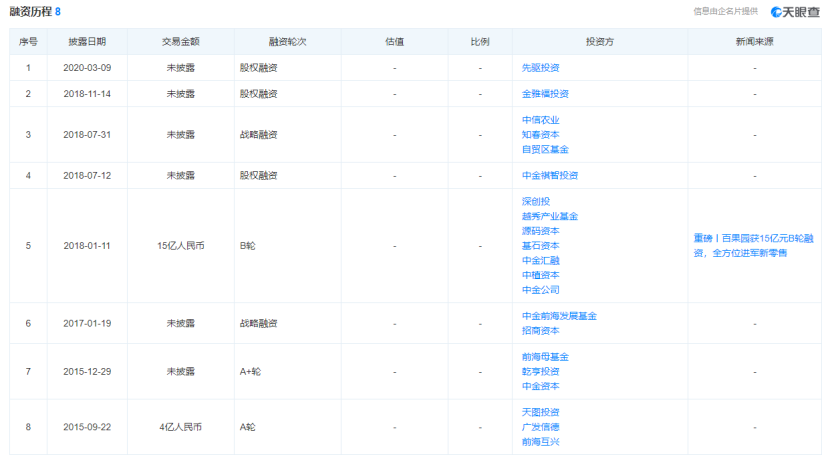
Task: Open investor link 招商资本
Action: click(541, 331)
